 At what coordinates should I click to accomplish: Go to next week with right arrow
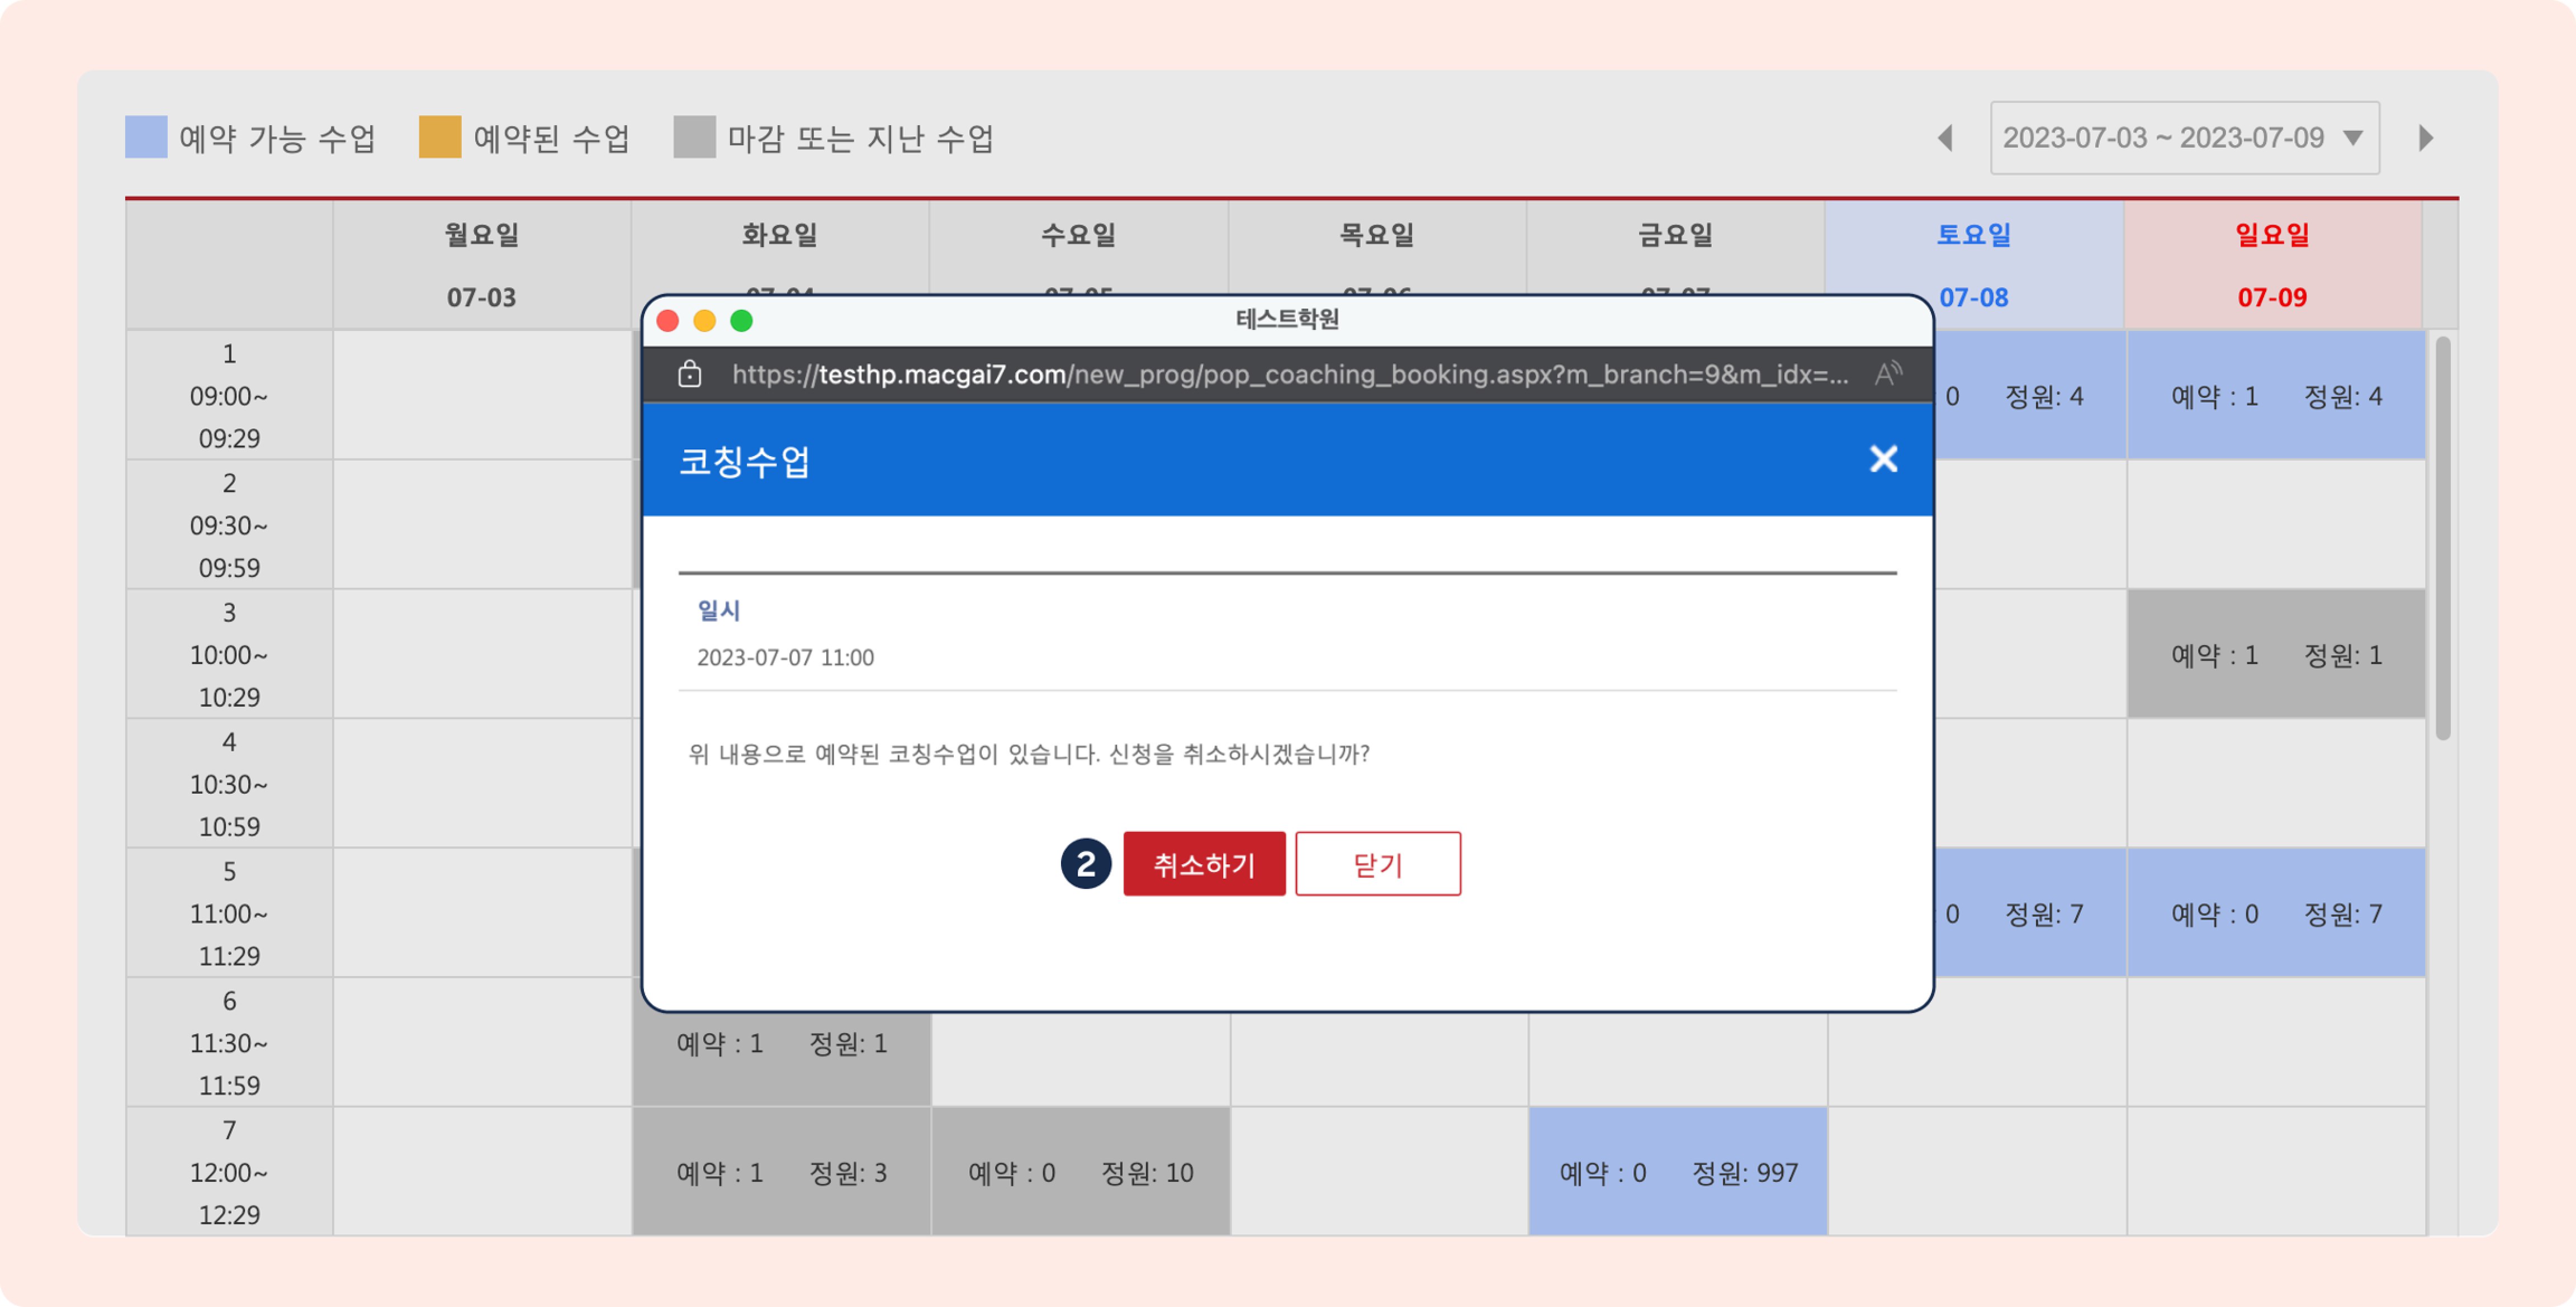(x=2425, y=138)
